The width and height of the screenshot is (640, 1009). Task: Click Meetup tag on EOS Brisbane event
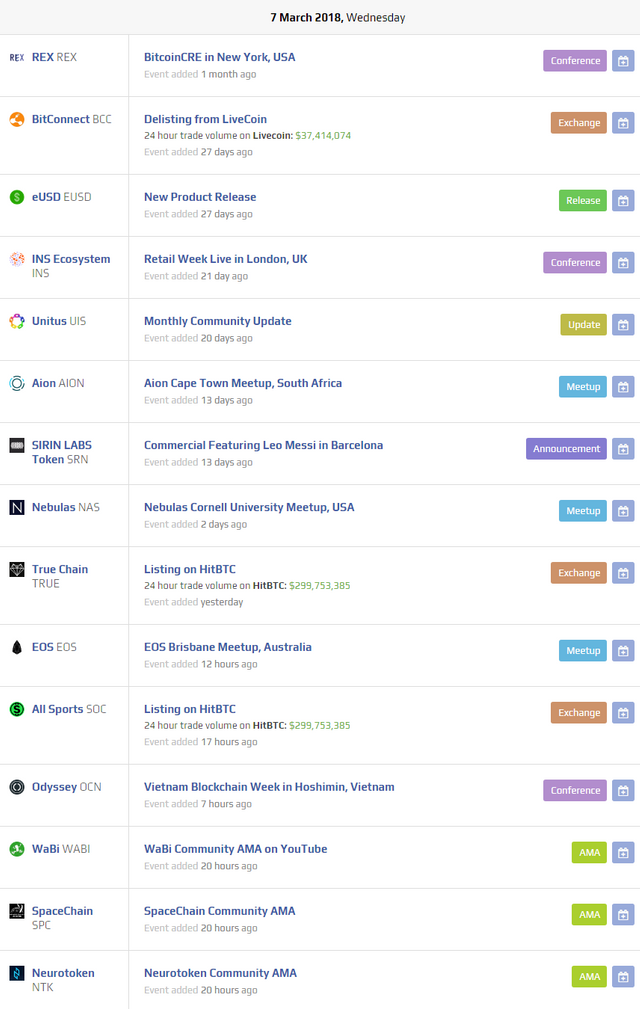coord(583,651)
